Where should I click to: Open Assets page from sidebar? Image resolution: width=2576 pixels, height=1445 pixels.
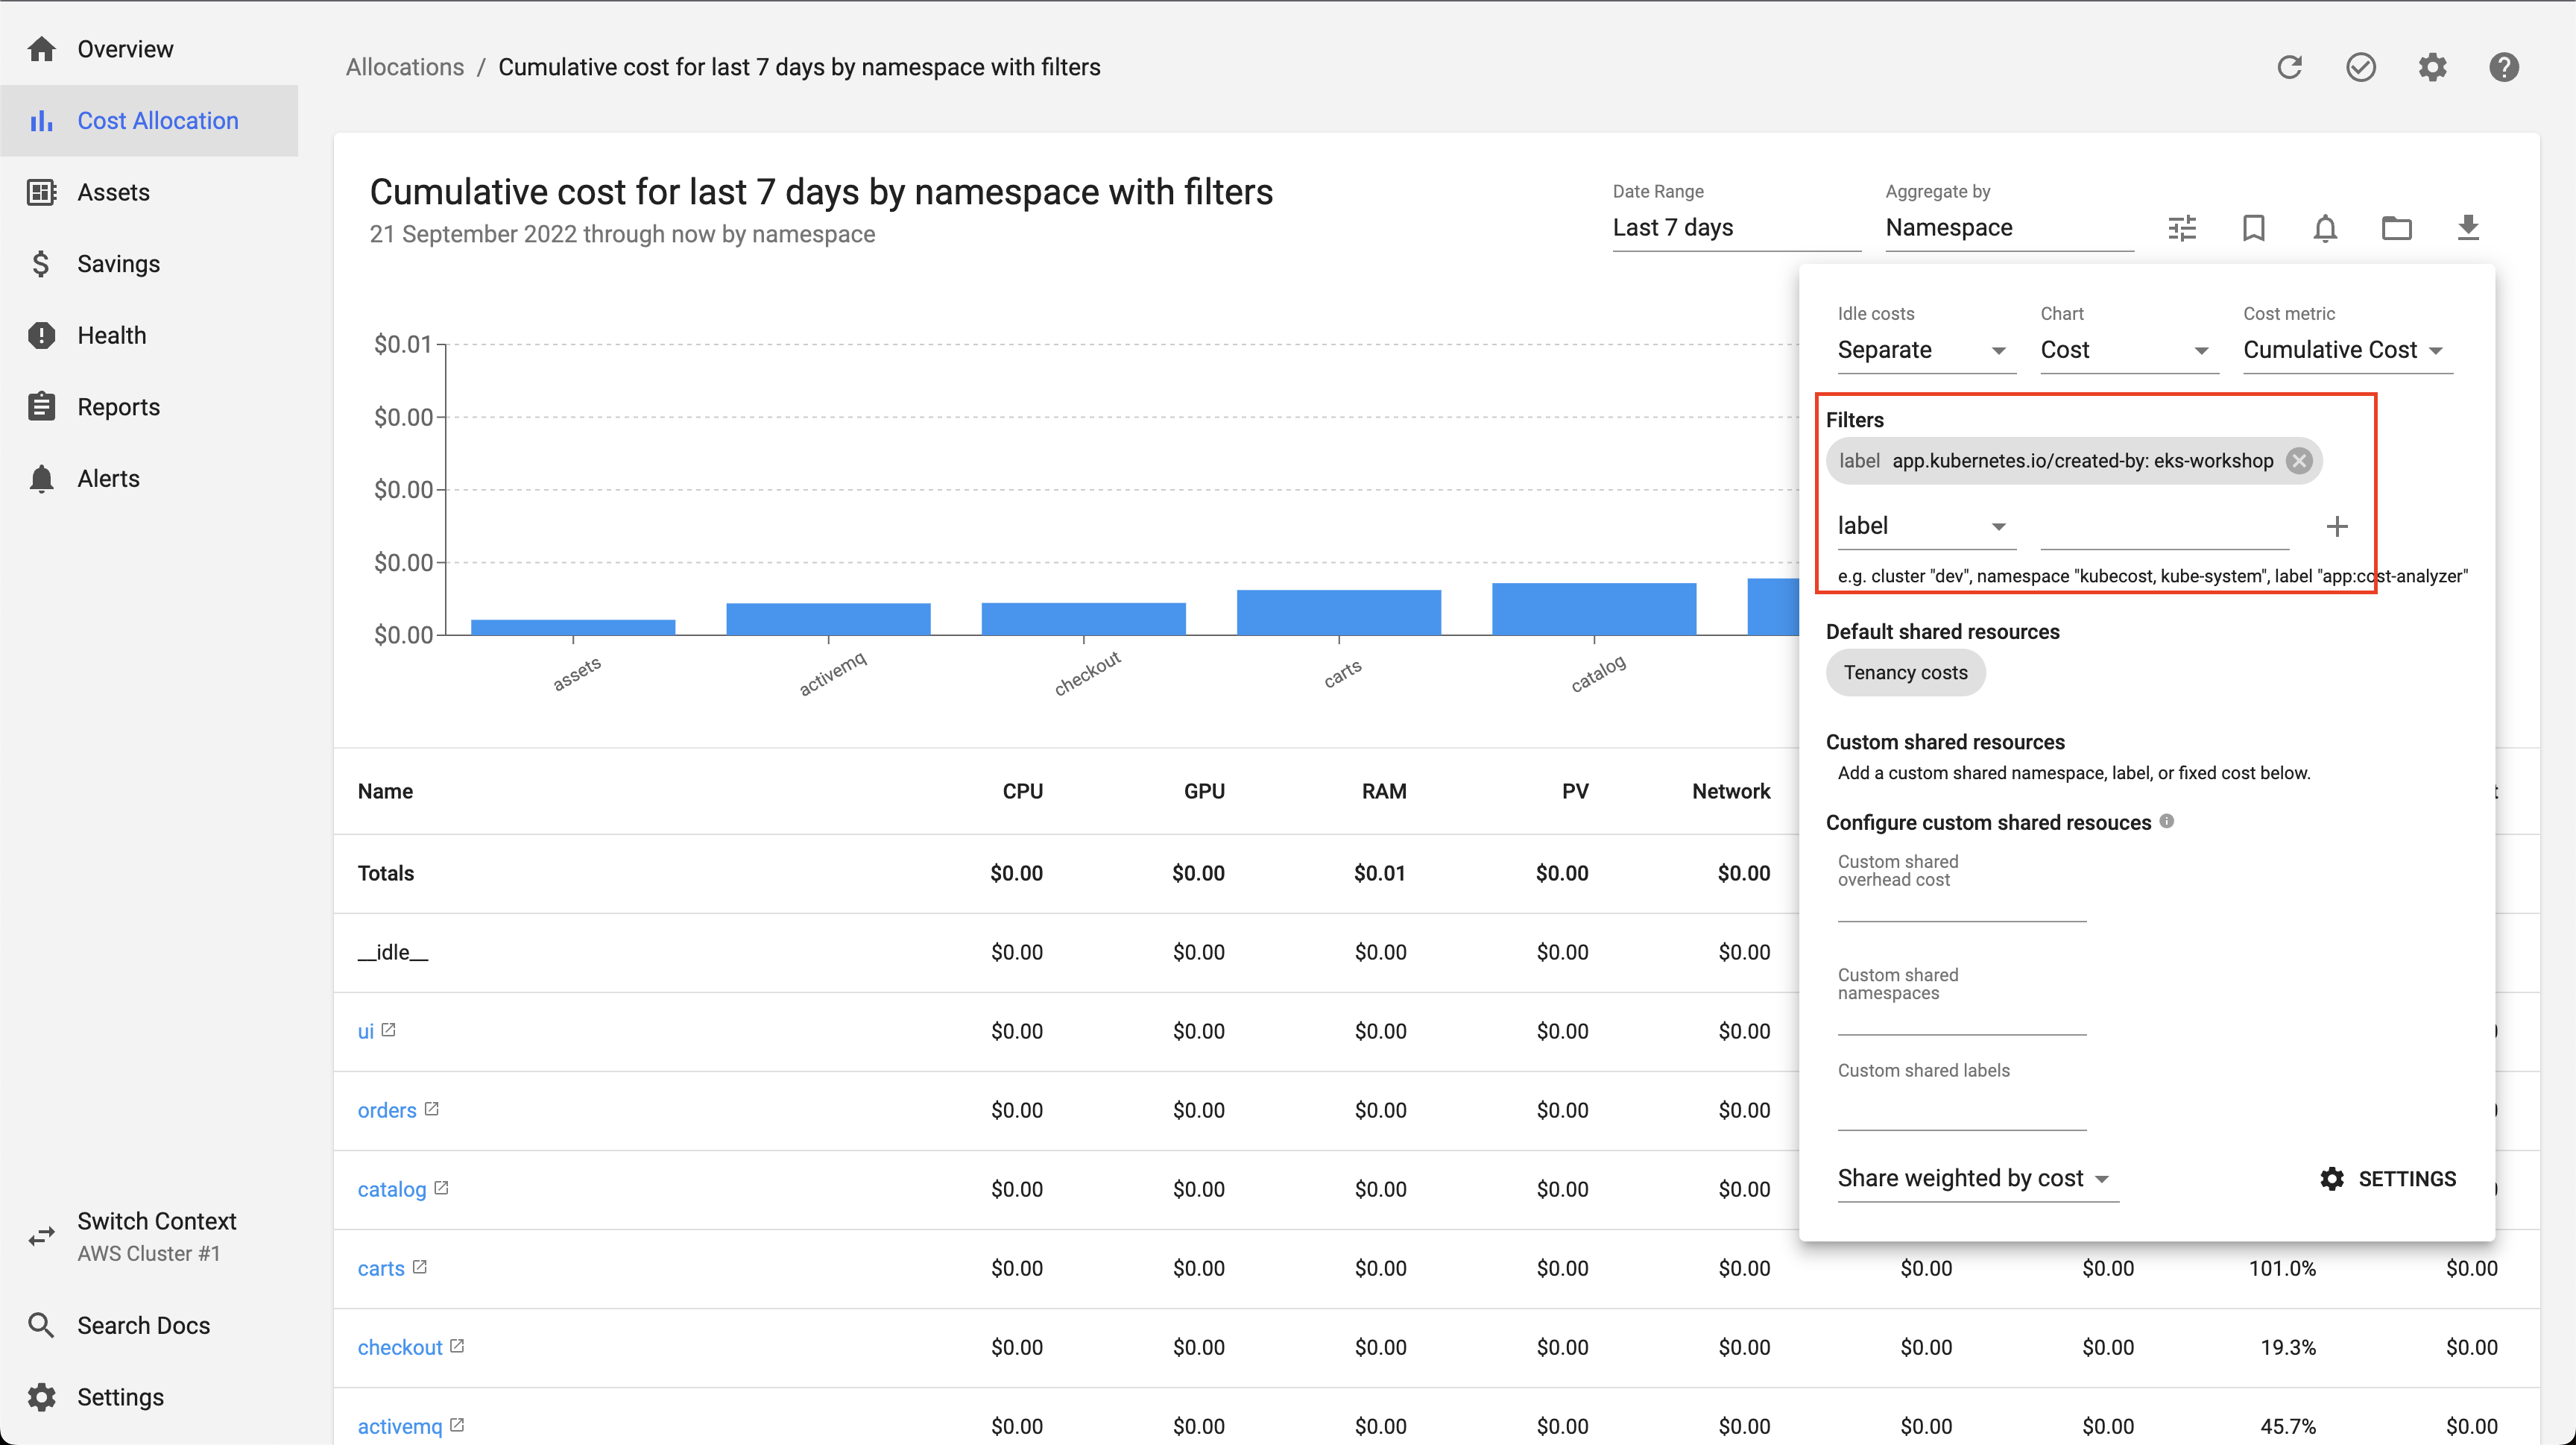113,192
